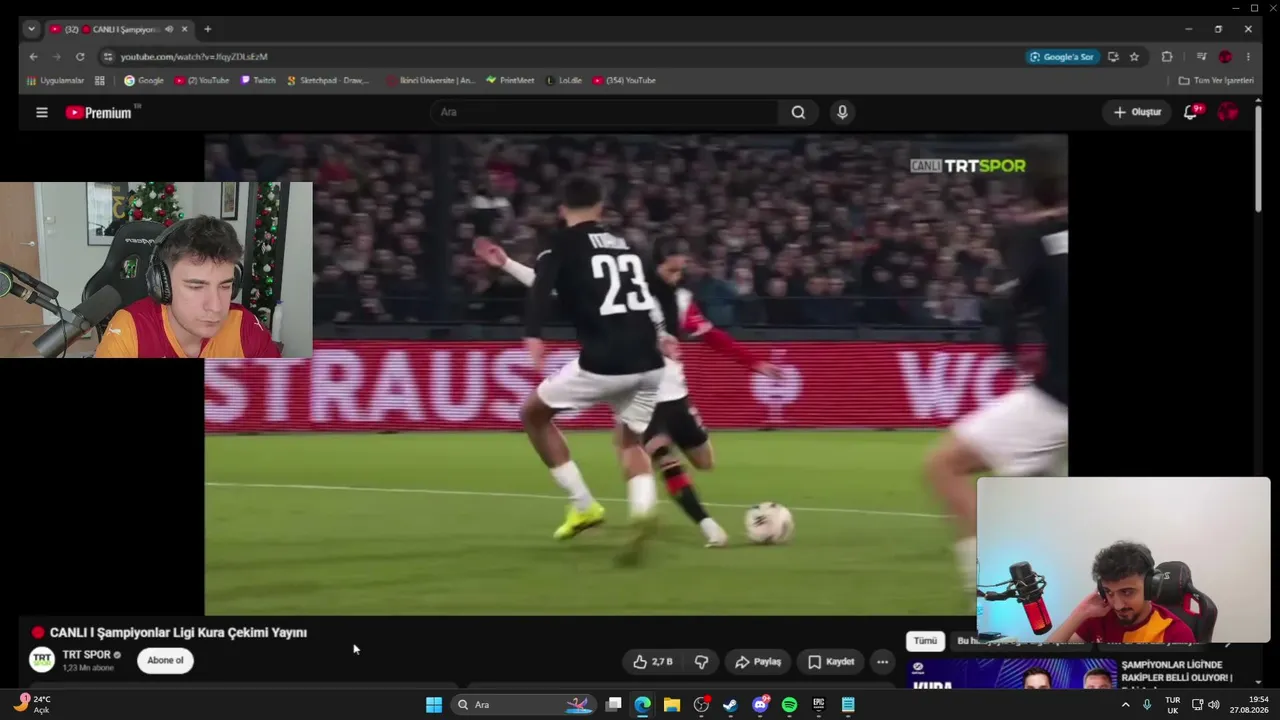Open a new browser tab
Screen dimensions: 1280x720
point(208,30)
